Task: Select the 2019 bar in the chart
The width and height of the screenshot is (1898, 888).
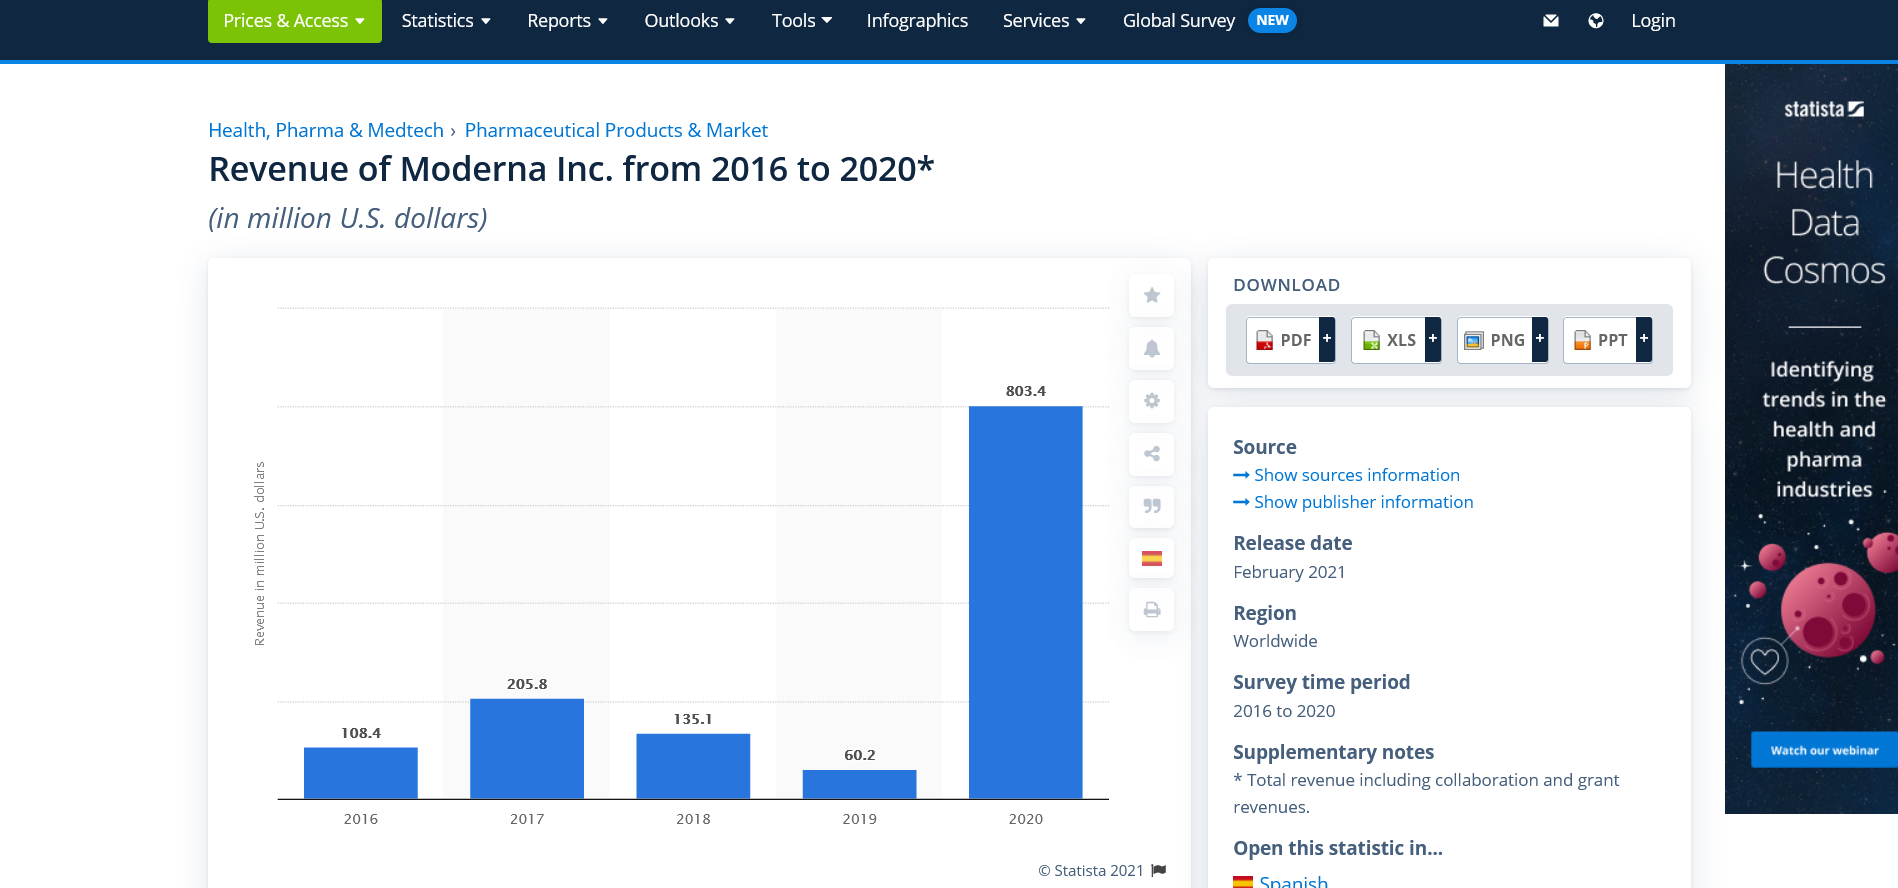Action: tap(859, 784)
